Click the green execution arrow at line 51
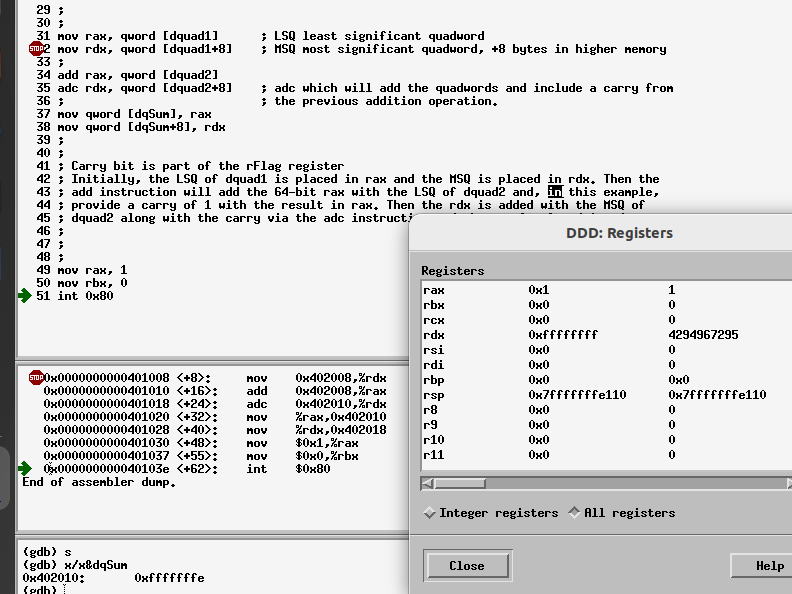 24,295
